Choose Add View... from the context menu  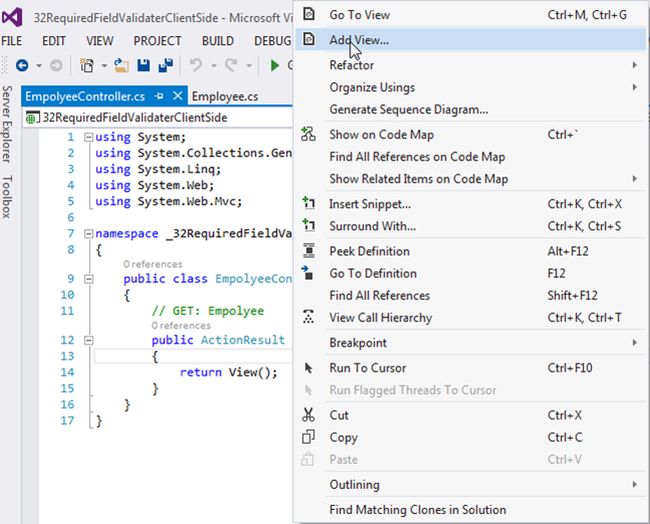tap(359, 40)
